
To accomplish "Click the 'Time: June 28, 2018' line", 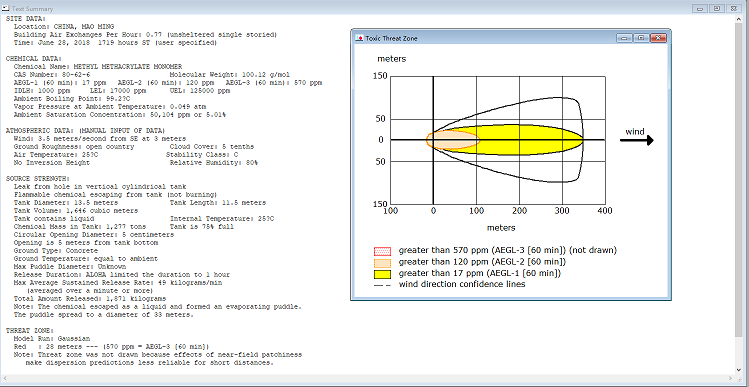I will coord(115,43).
